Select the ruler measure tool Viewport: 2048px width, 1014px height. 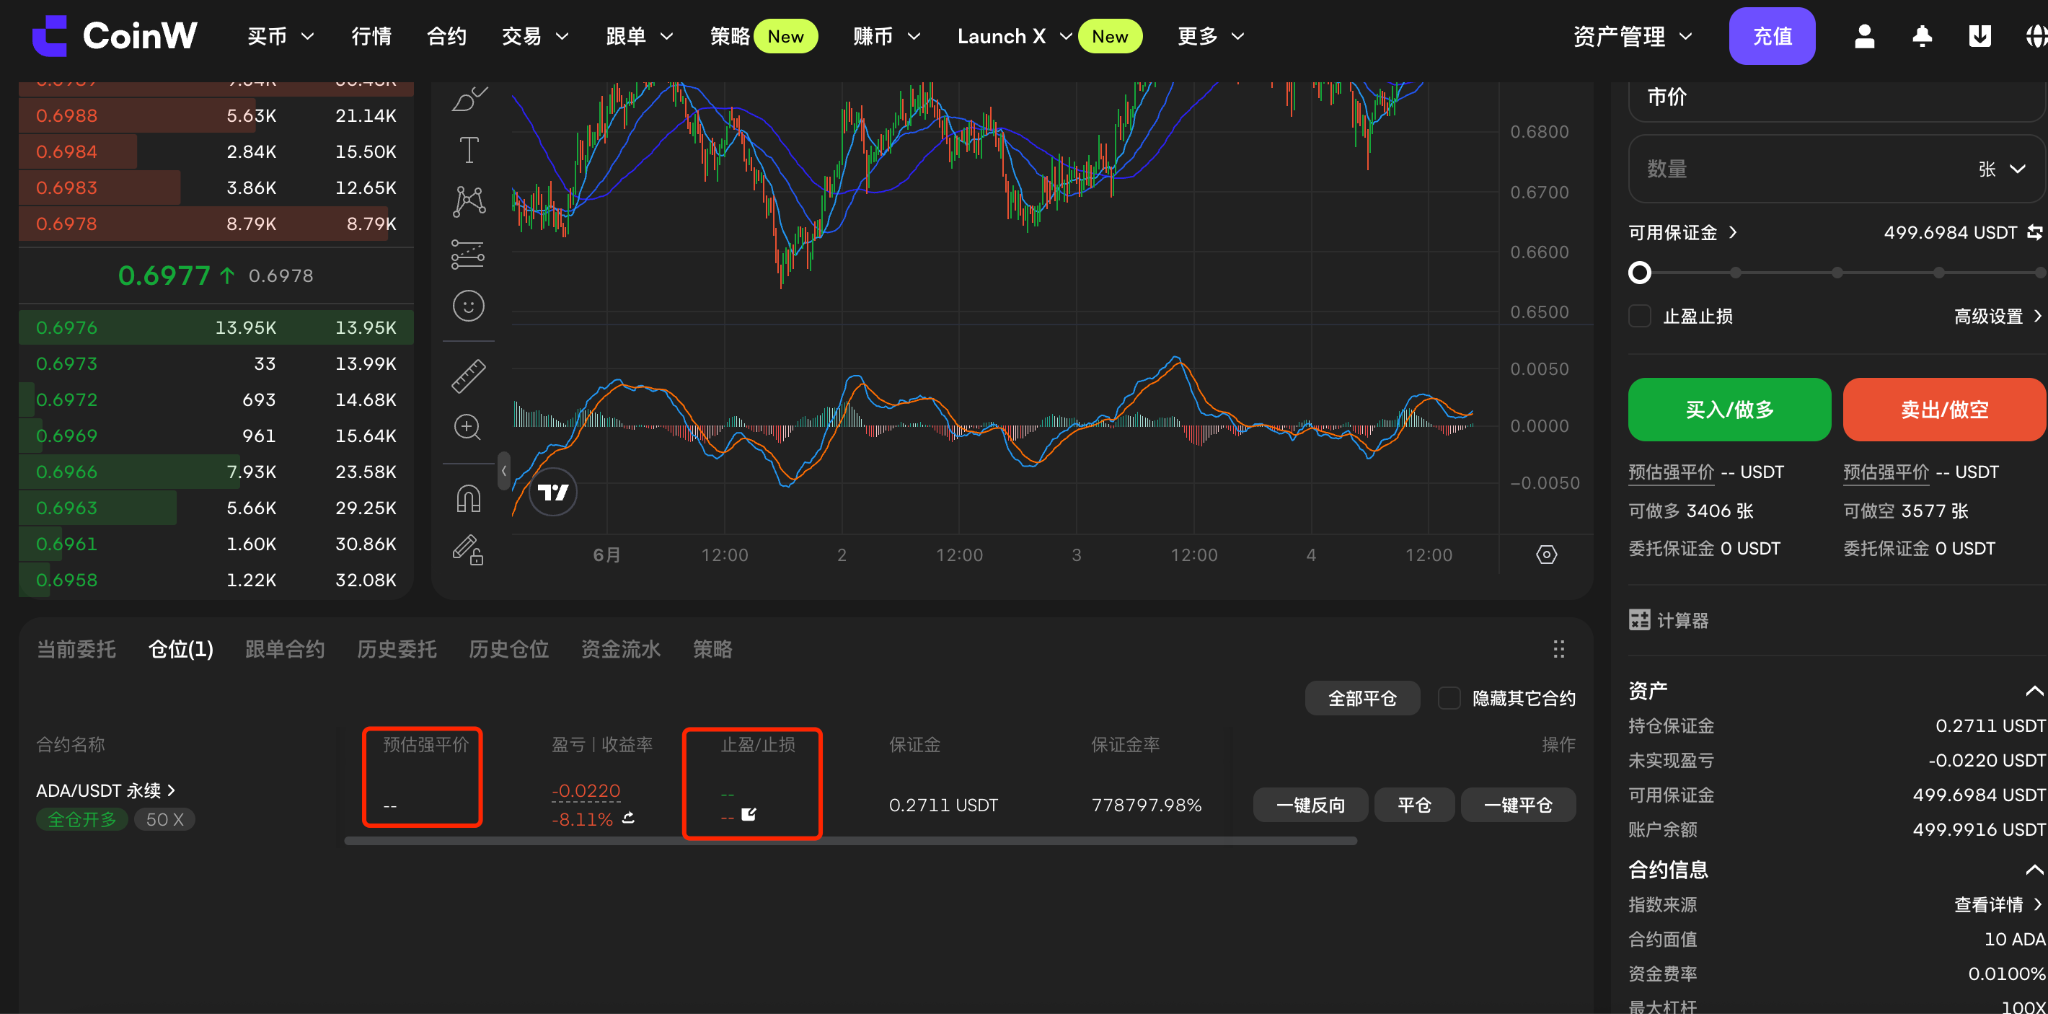click(469, 376)
